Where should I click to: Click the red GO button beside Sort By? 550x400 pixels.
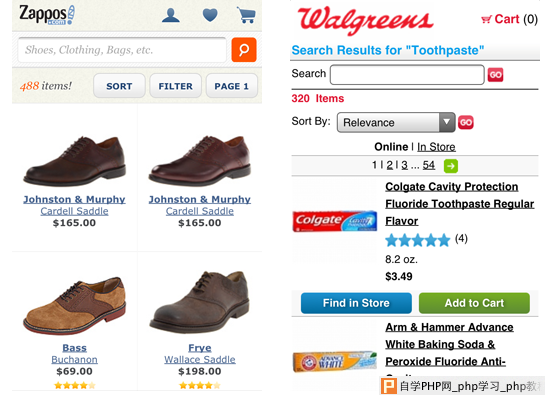click(x=465, y=122)
